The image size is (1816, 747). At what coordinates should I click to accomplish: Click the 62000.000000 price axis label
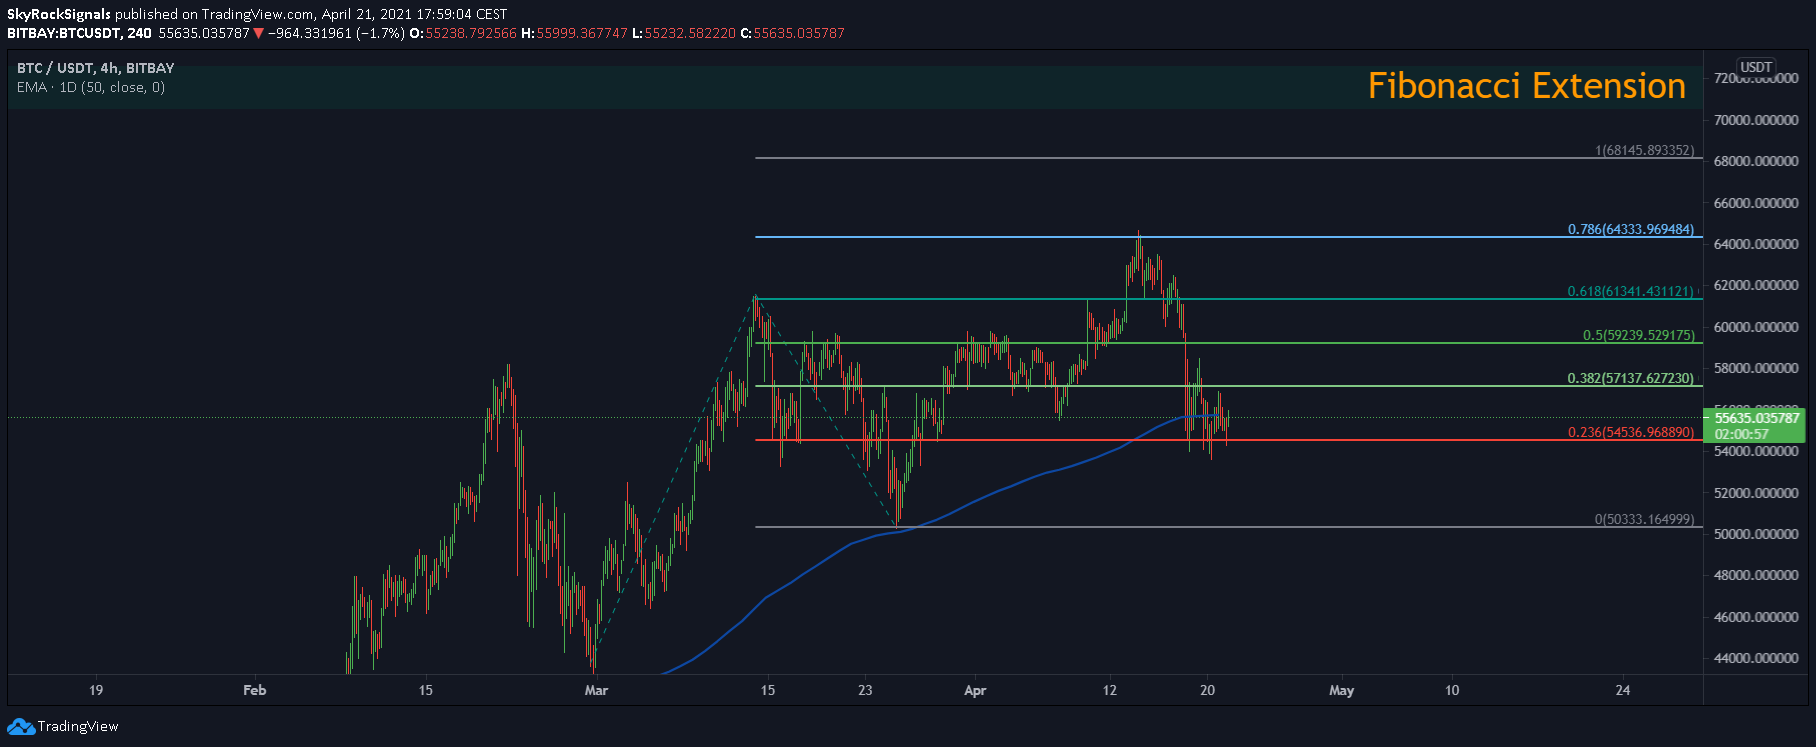click(x=1756, y=285)
